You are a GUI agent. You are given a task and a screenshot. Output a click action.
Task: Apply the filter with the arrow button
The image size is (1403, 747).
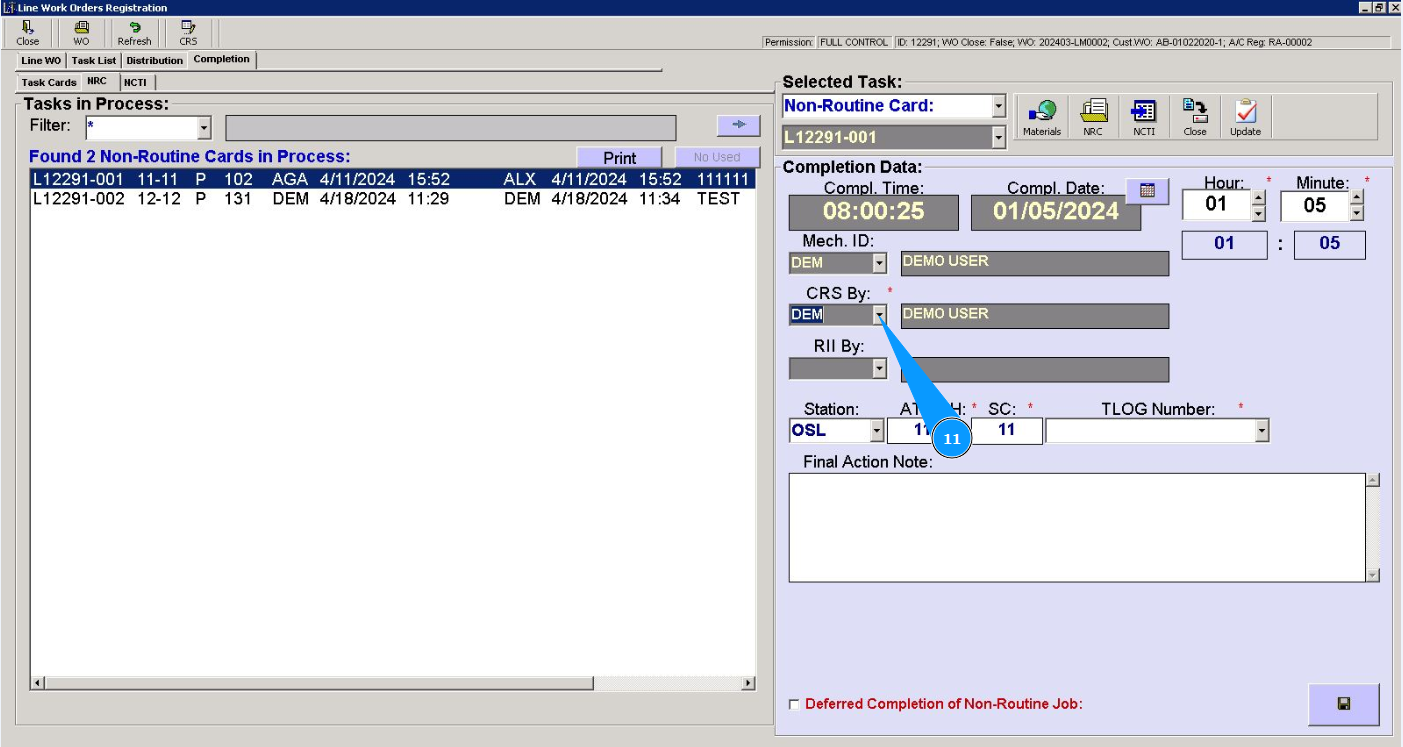point(739,125)
